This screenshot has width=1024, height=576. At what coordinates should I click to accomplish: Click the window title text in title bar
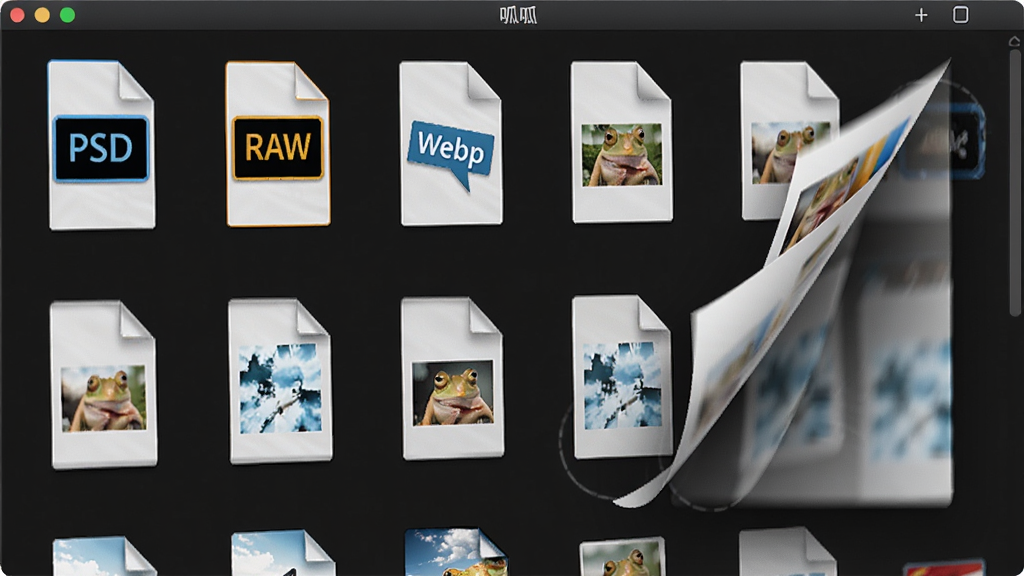(x=519, y=15)
